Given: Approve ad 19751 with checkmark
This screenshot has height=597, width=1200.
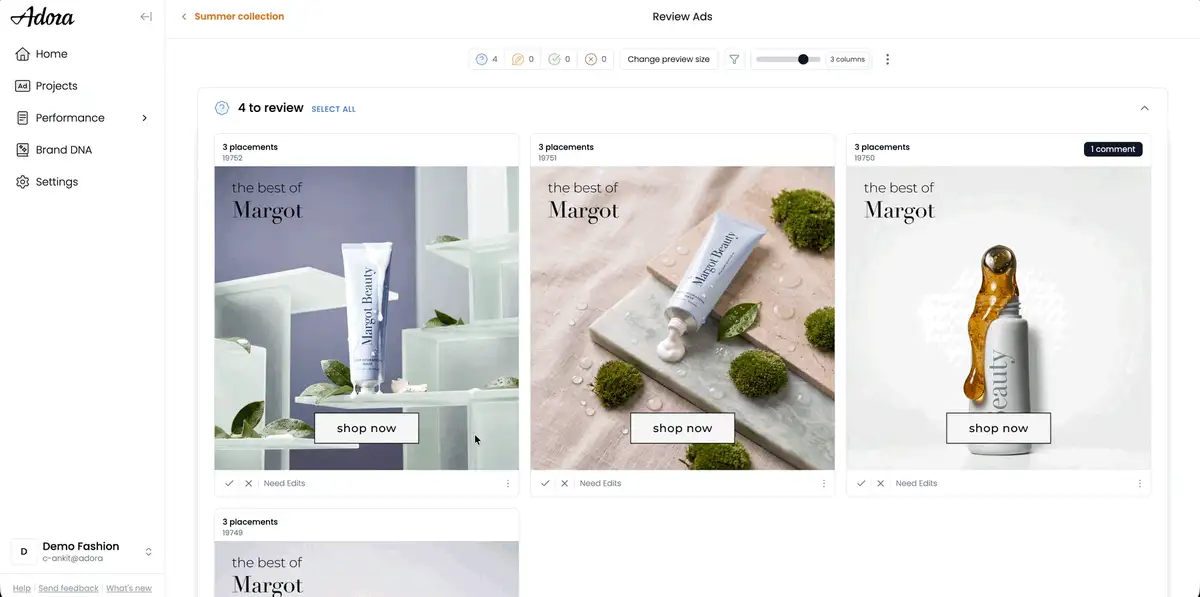Looking at the screenshot, I should 545,483.
